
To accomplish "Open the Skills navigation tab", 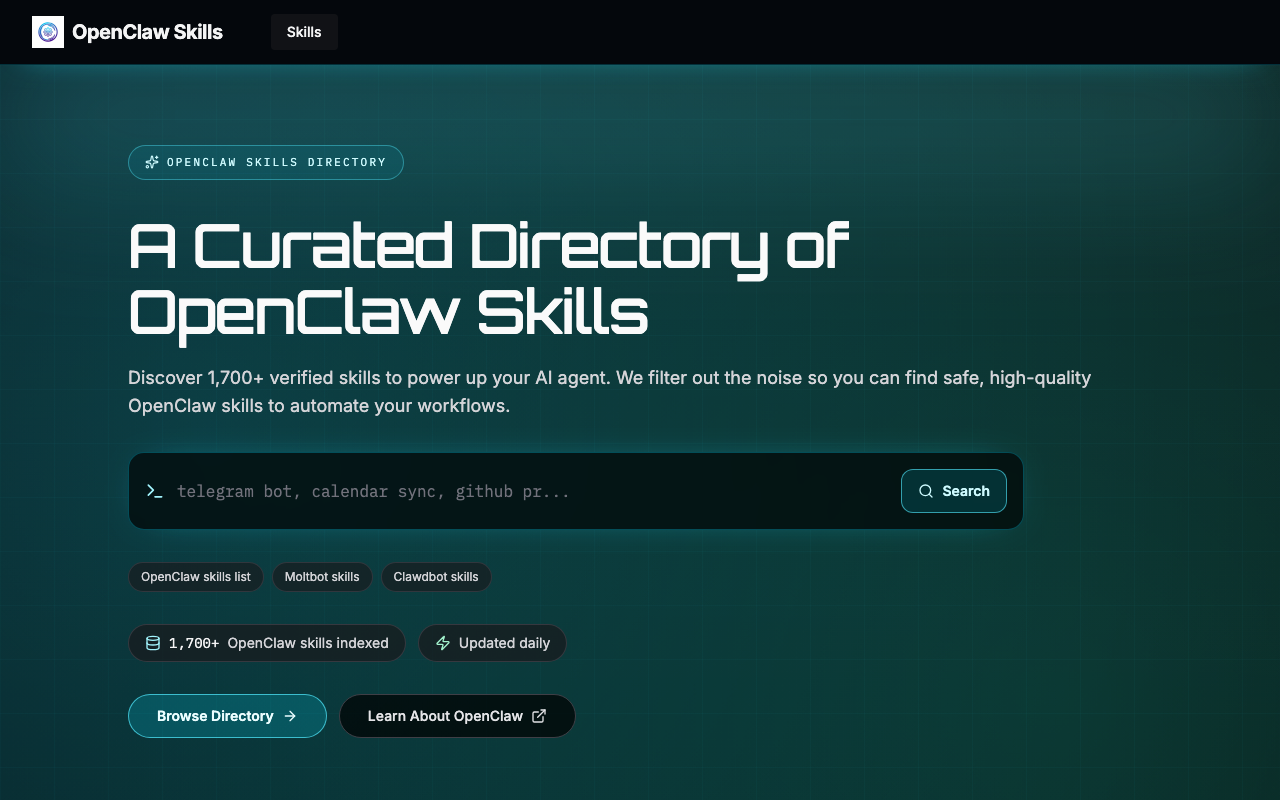I will point(304,32).
